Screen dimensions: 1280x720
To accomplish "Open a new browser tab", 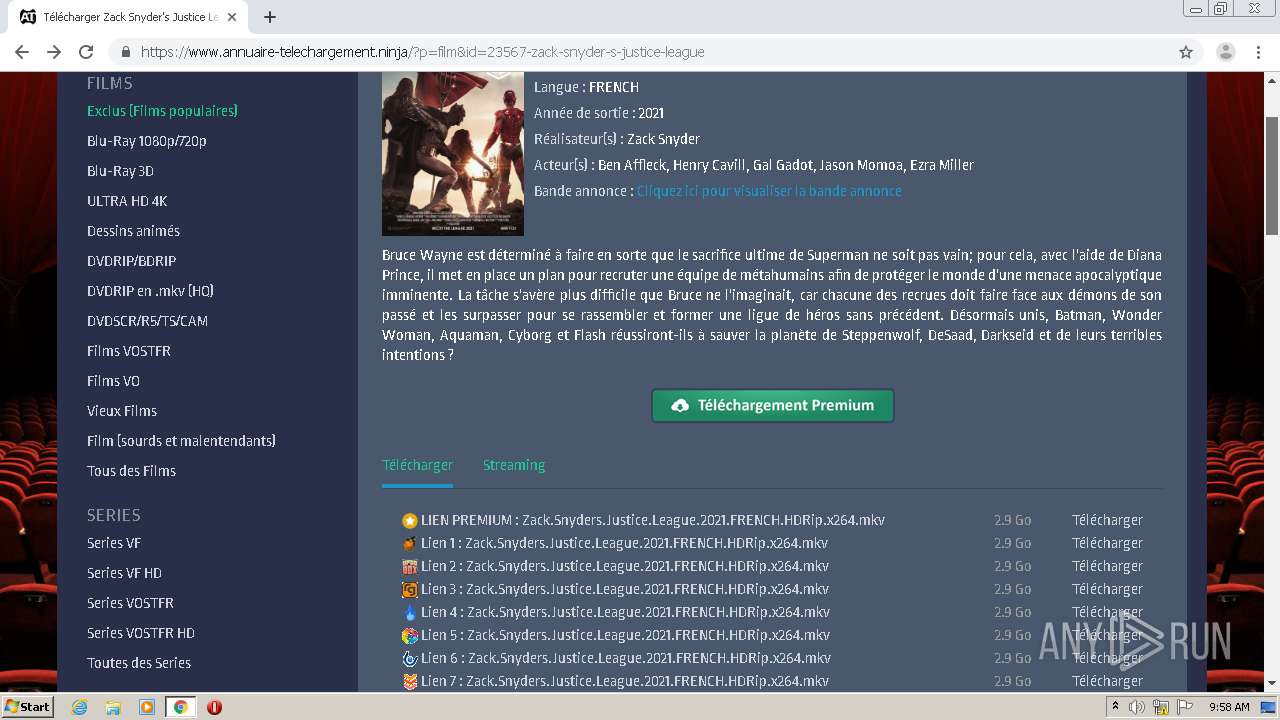I will (270, 17).
